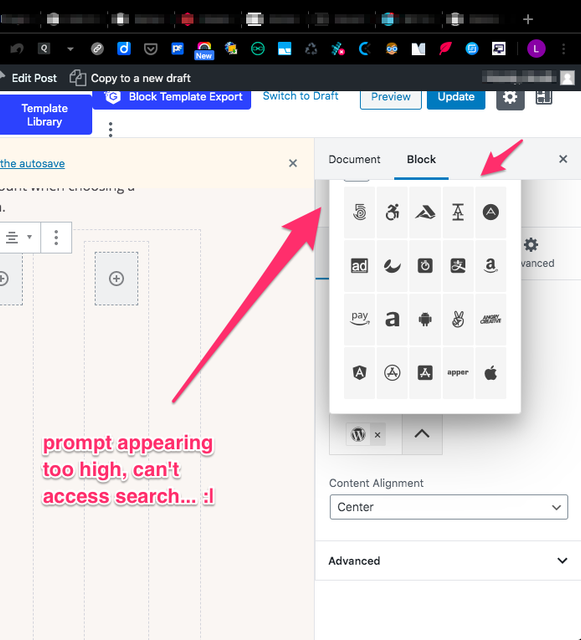
Task: Click the Update button
Action: click(x=456, y=97)
